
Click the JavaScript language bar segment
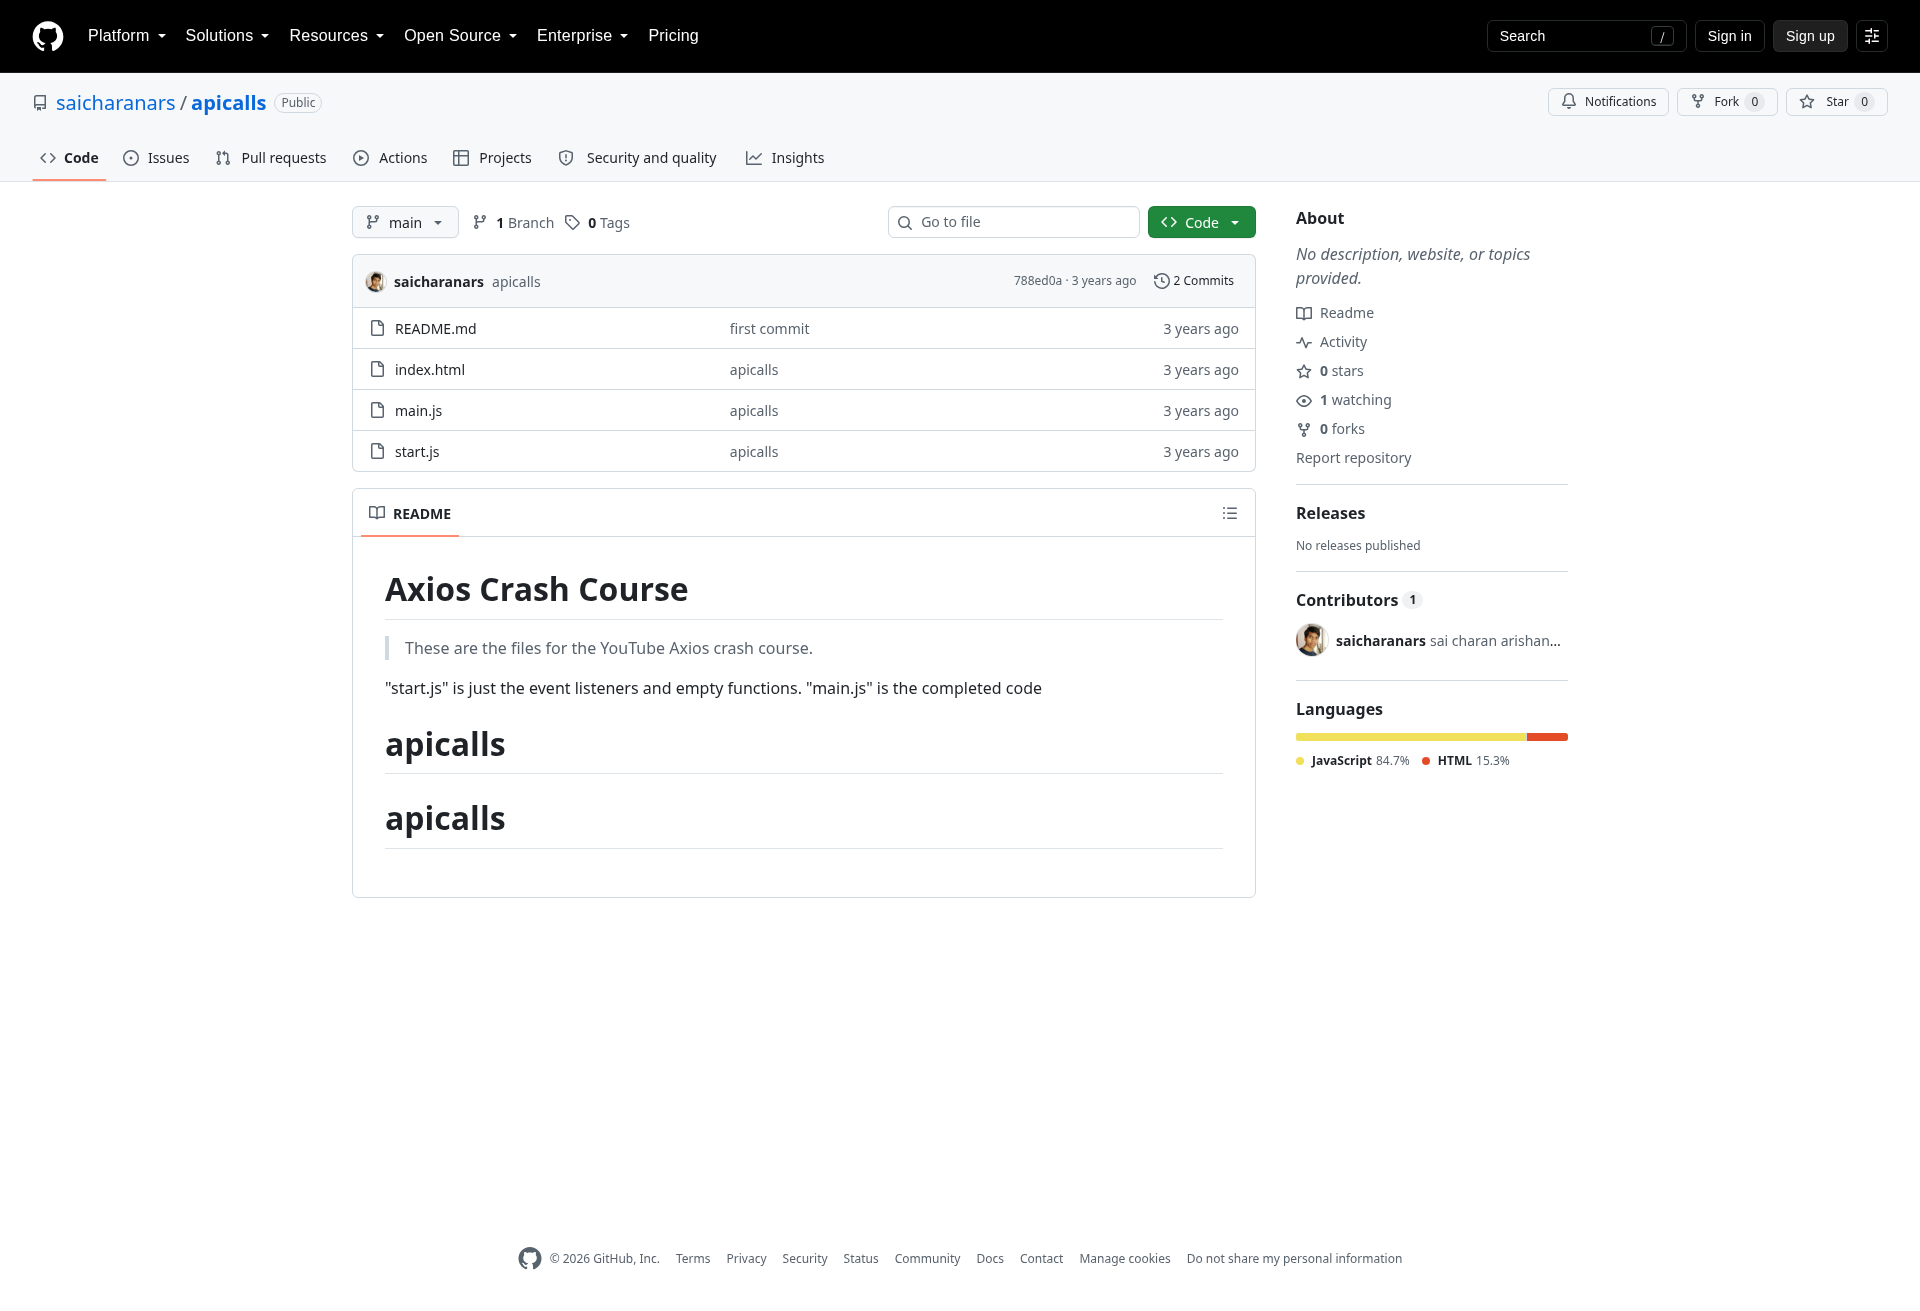click(x=1411, y=737)
